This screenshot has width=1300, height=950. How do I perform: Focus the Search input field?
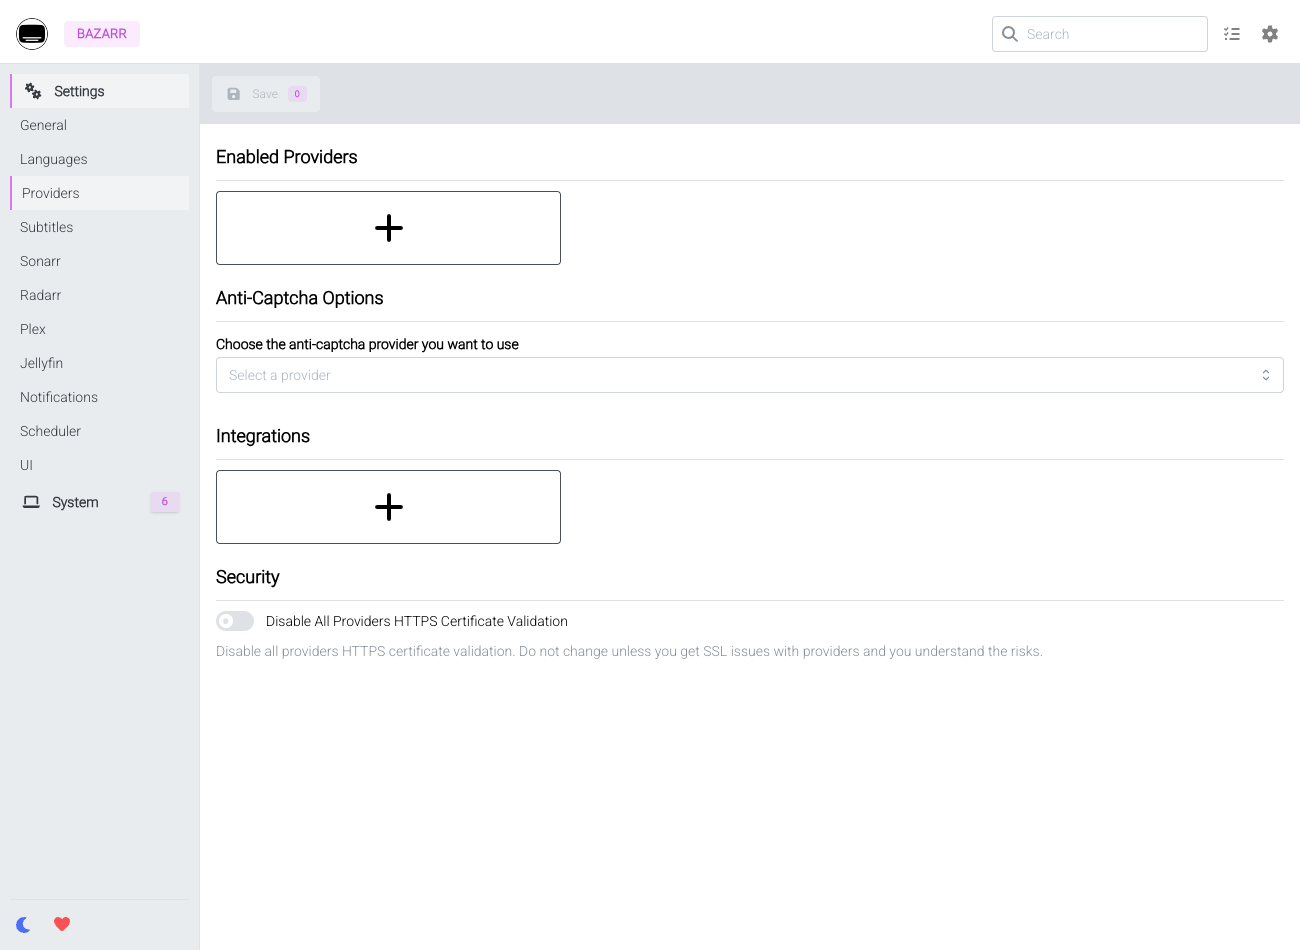[1100, 34]
